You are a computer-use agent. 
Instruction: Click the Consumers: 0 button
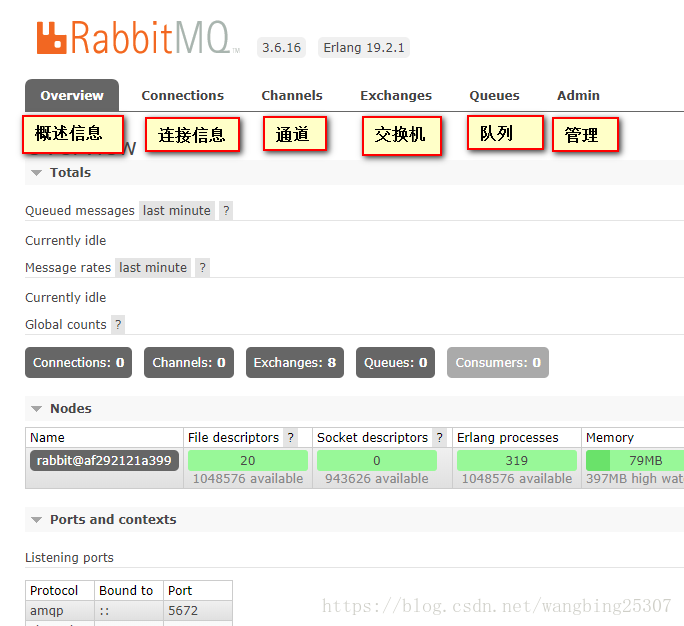498,363
